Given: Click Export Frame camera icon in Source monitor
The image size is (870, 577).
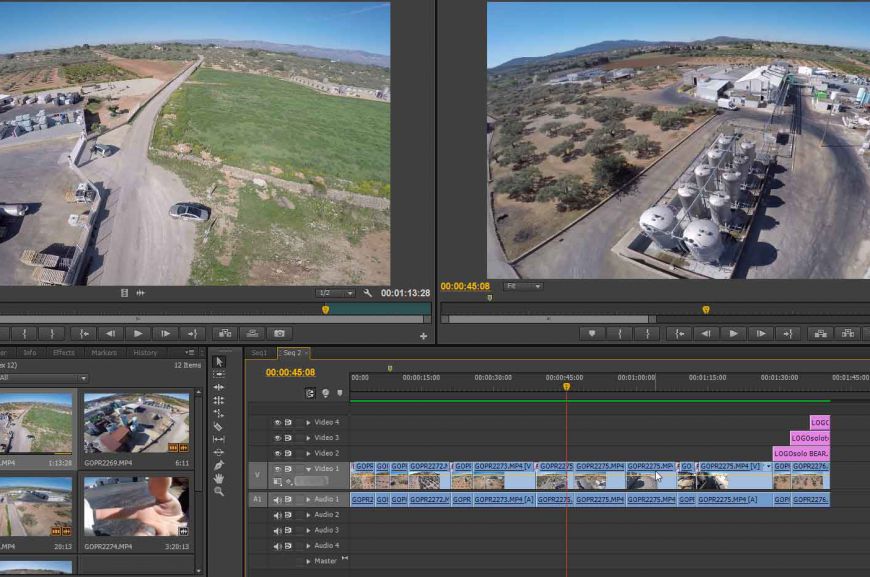Looking at the screenshot, I should point(280,333).
